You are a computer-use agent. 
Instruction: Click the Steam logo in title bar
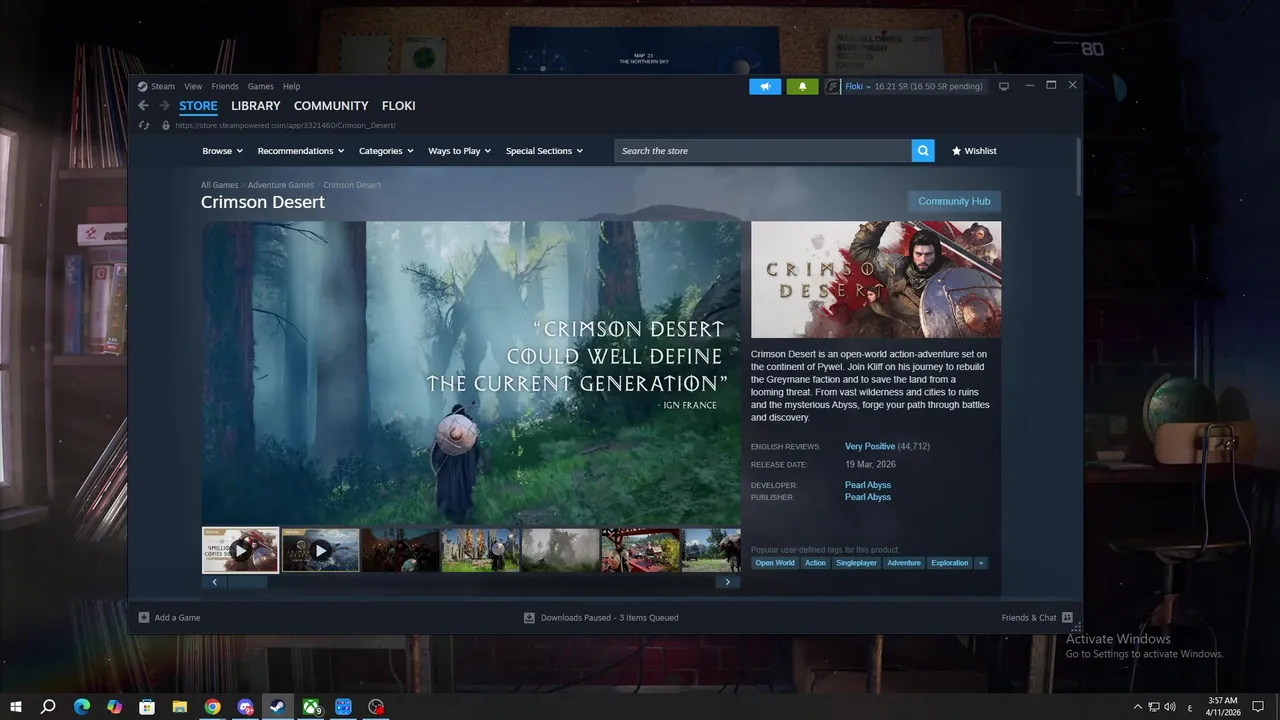tap(143, 87)
